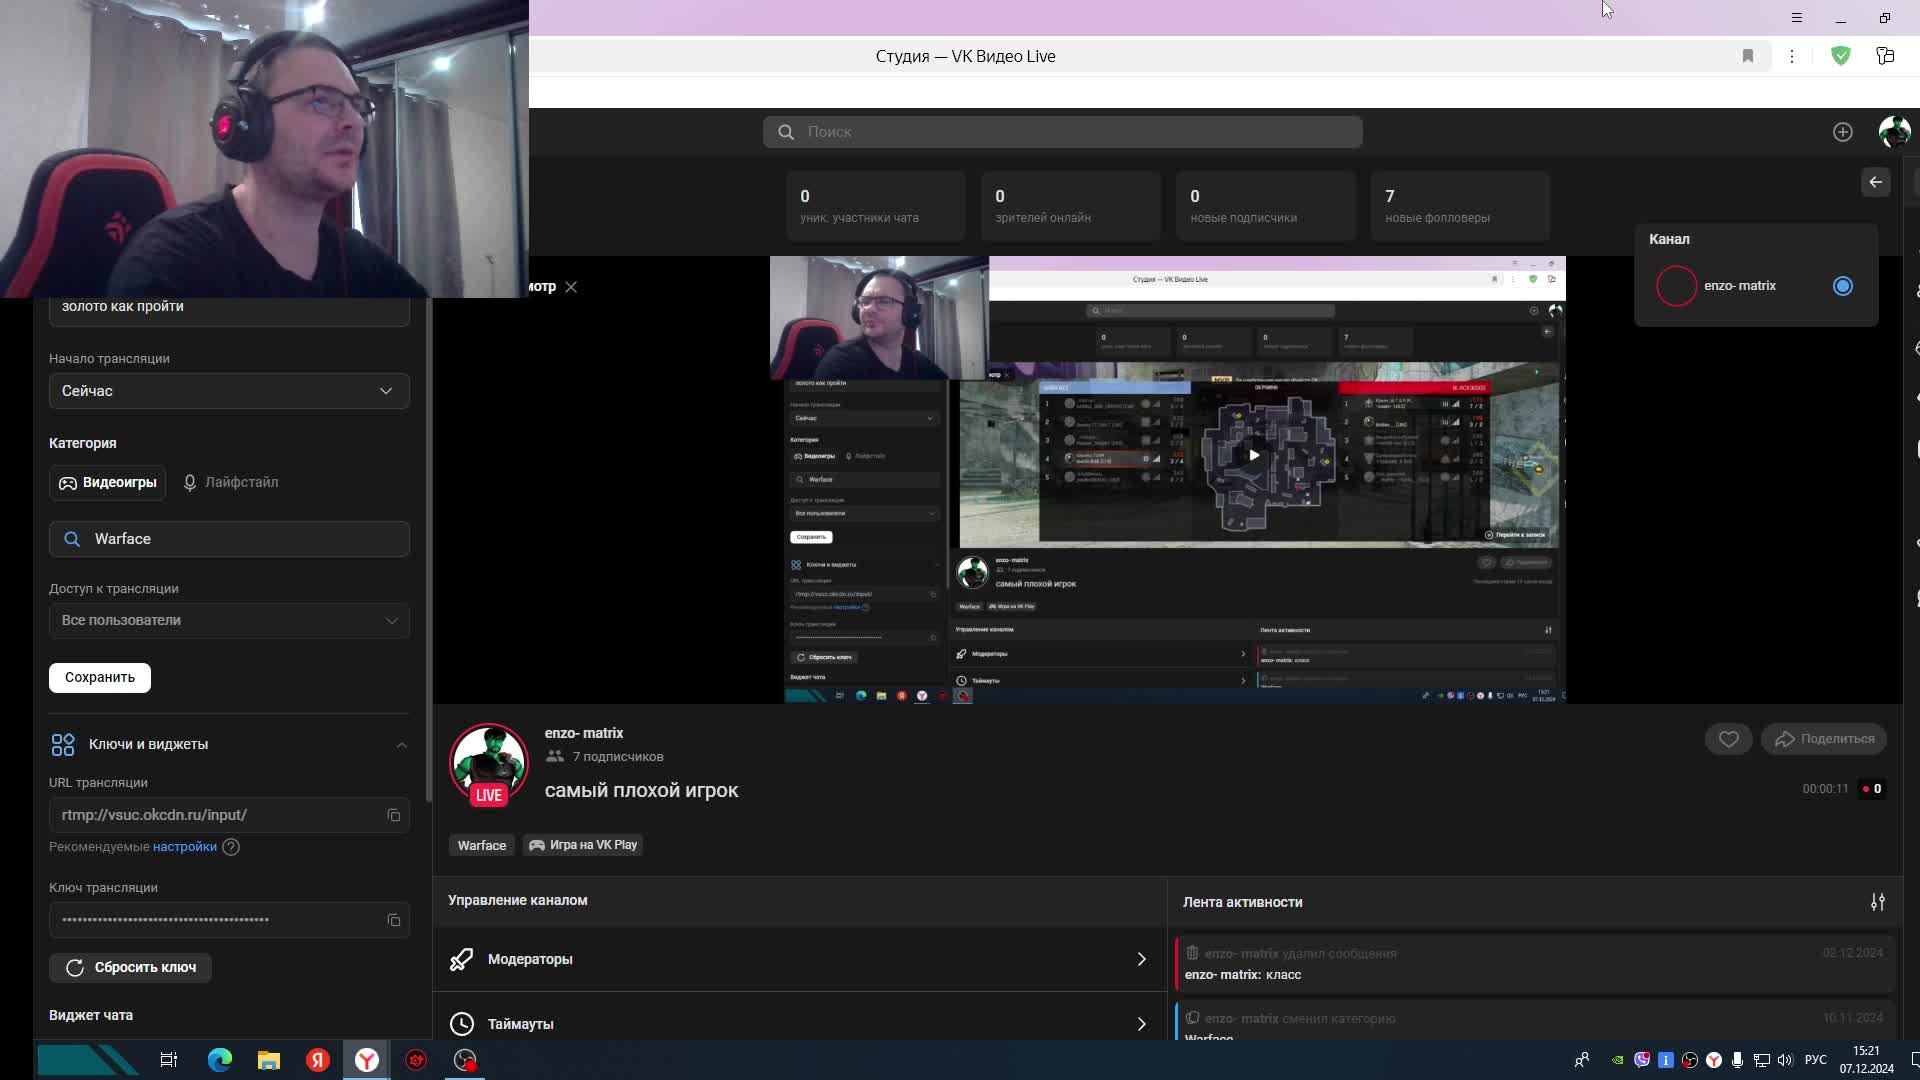This screenshot has height=1080, width=1920.
Task: Click the enzo- matrix channel name
Action: [x=584, y=734]
